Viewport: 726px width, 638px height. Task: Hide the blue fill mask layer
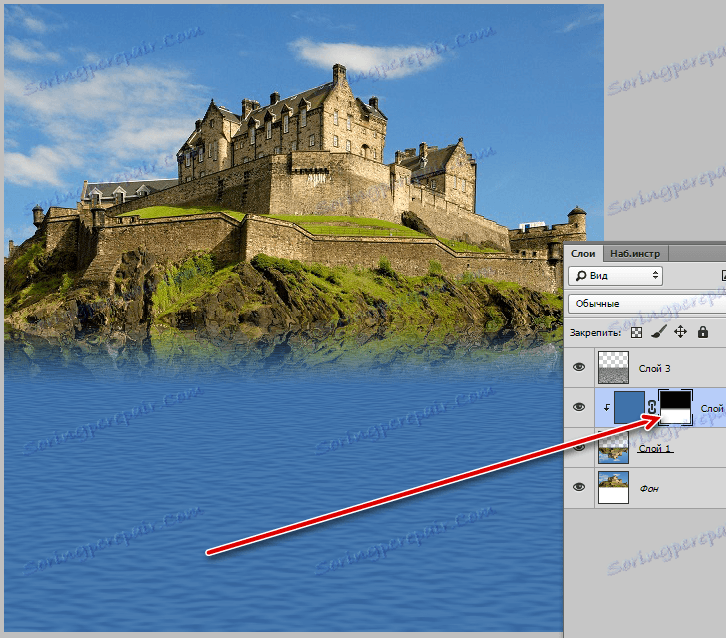[579, 407]
